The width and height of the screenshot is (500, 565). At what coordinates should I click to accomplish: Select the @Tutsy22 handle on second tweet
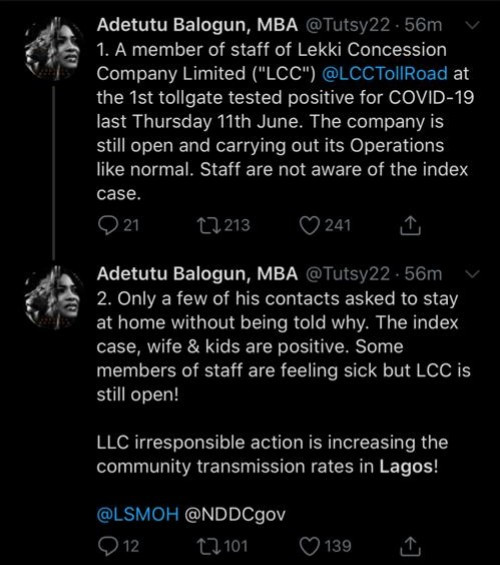point(348,274)
